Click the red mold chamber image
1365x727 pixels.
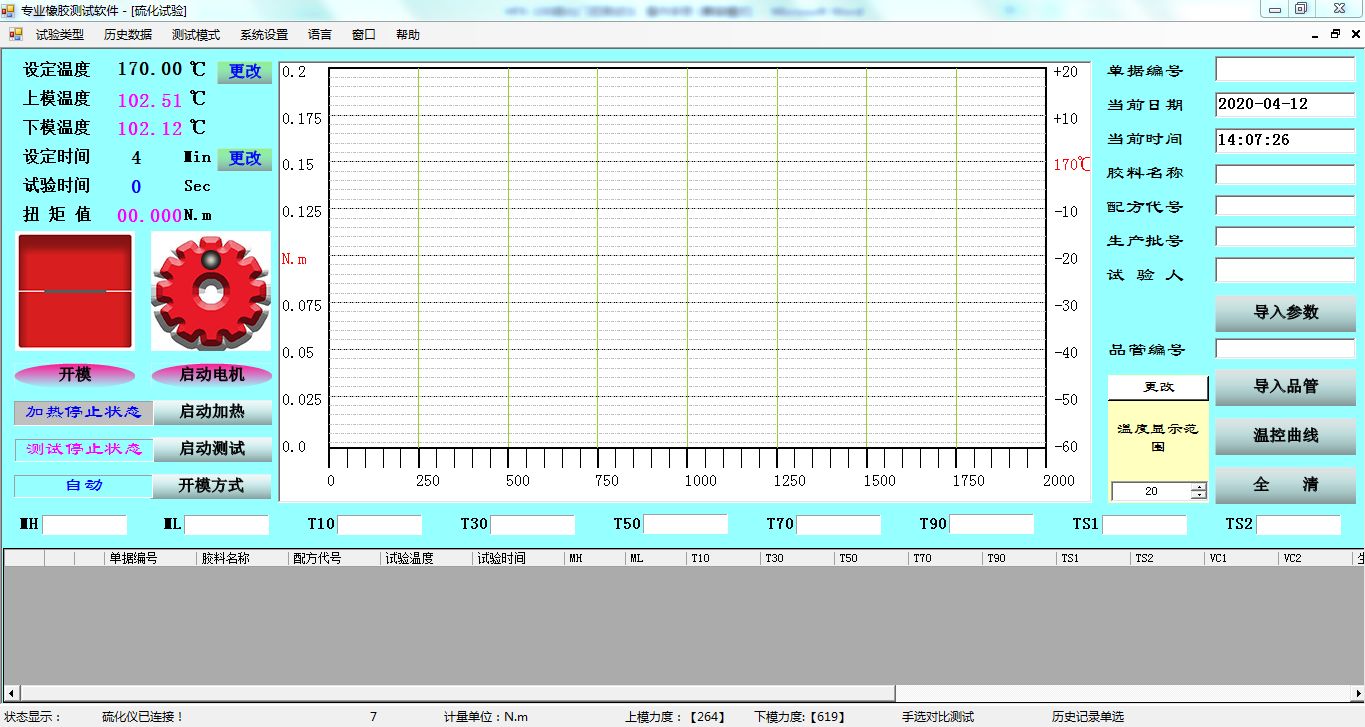(x=75, y=291)
